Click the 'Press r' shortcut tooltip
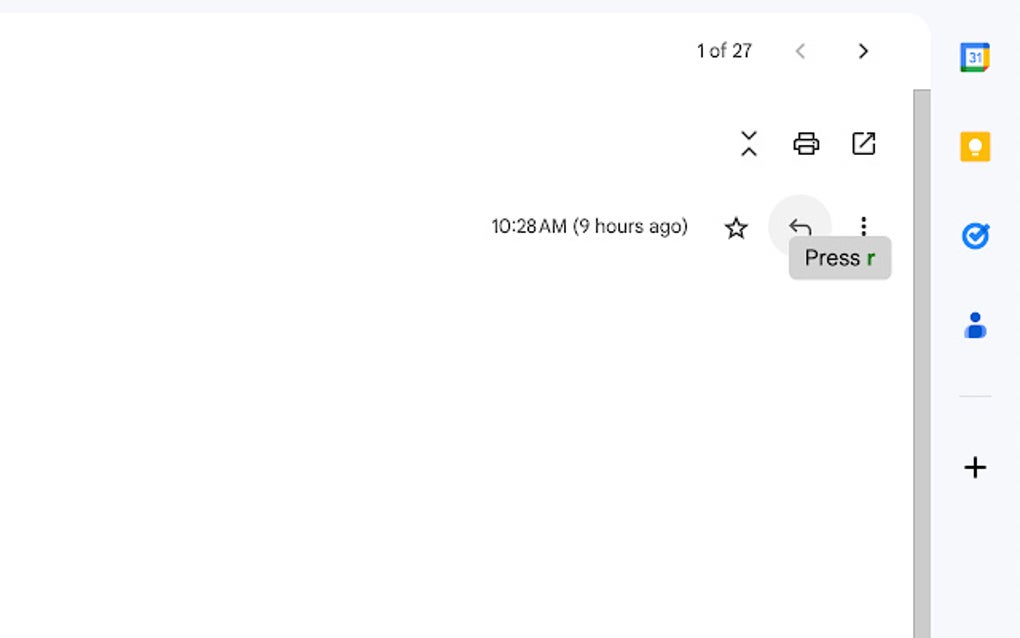The height and width of the screenshot is (638, 1020). tap(839, 257)
